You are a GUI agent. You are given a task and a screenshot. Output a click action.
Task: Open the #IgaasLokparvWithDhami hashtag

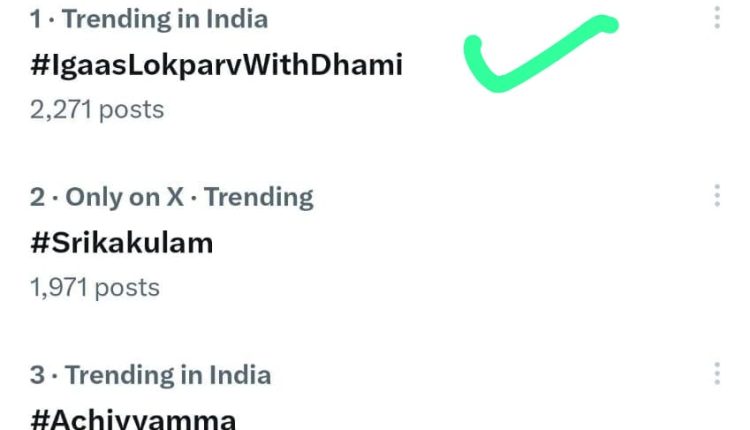(x=216, y=65)
